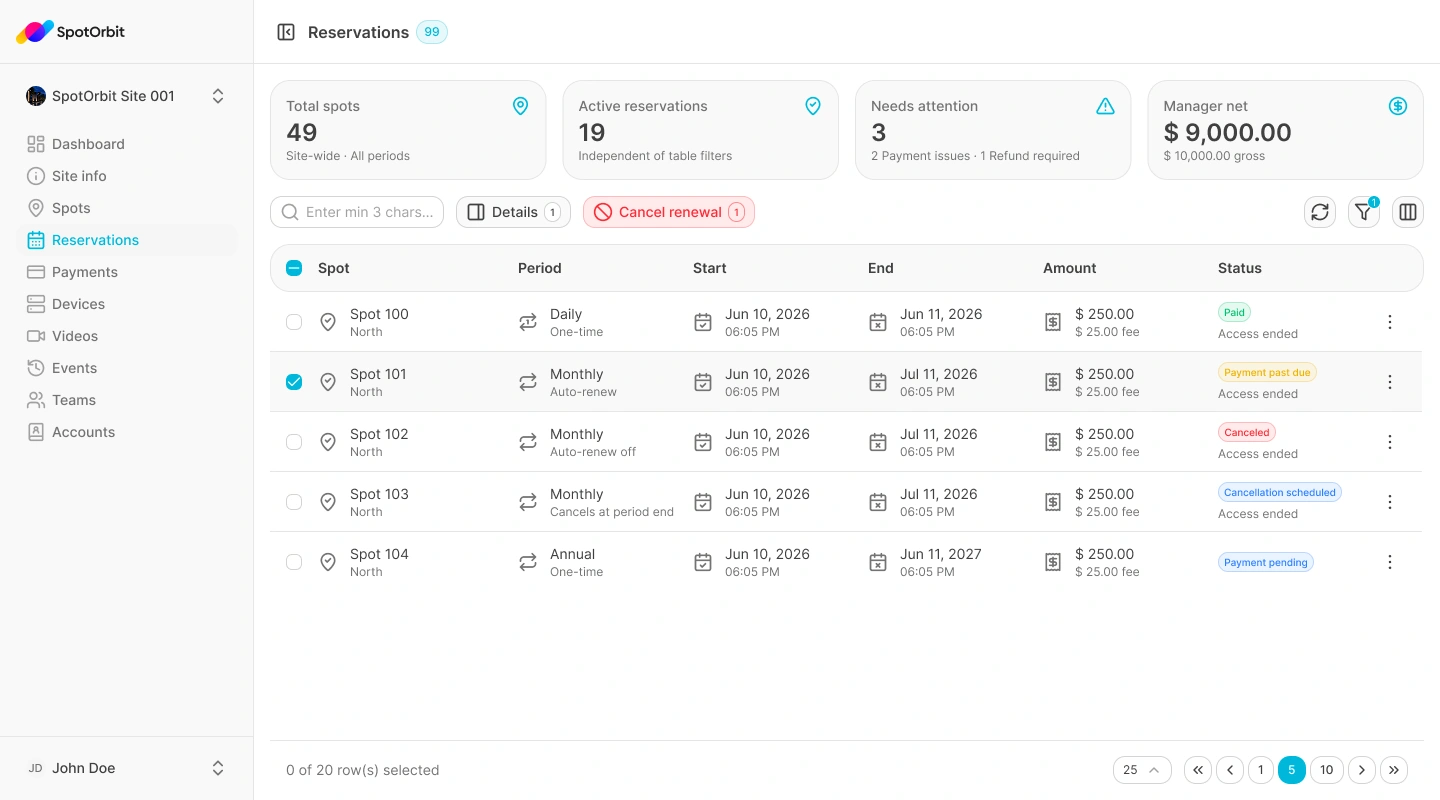Go to the next page
This screenshot has height=800, width=1440.
[1362, 770]
